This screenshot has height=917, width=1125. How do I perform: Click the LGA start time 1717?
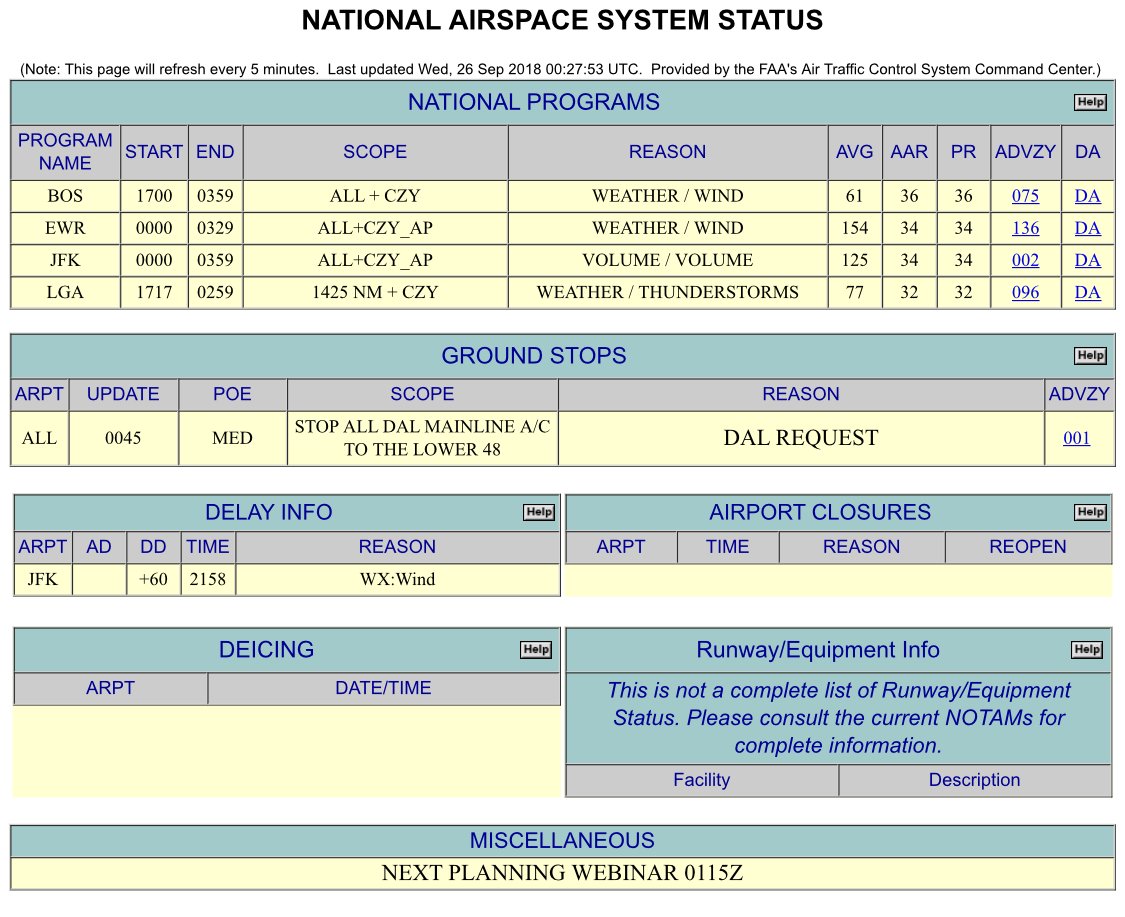pyautogui.click(x=154, y=293)
